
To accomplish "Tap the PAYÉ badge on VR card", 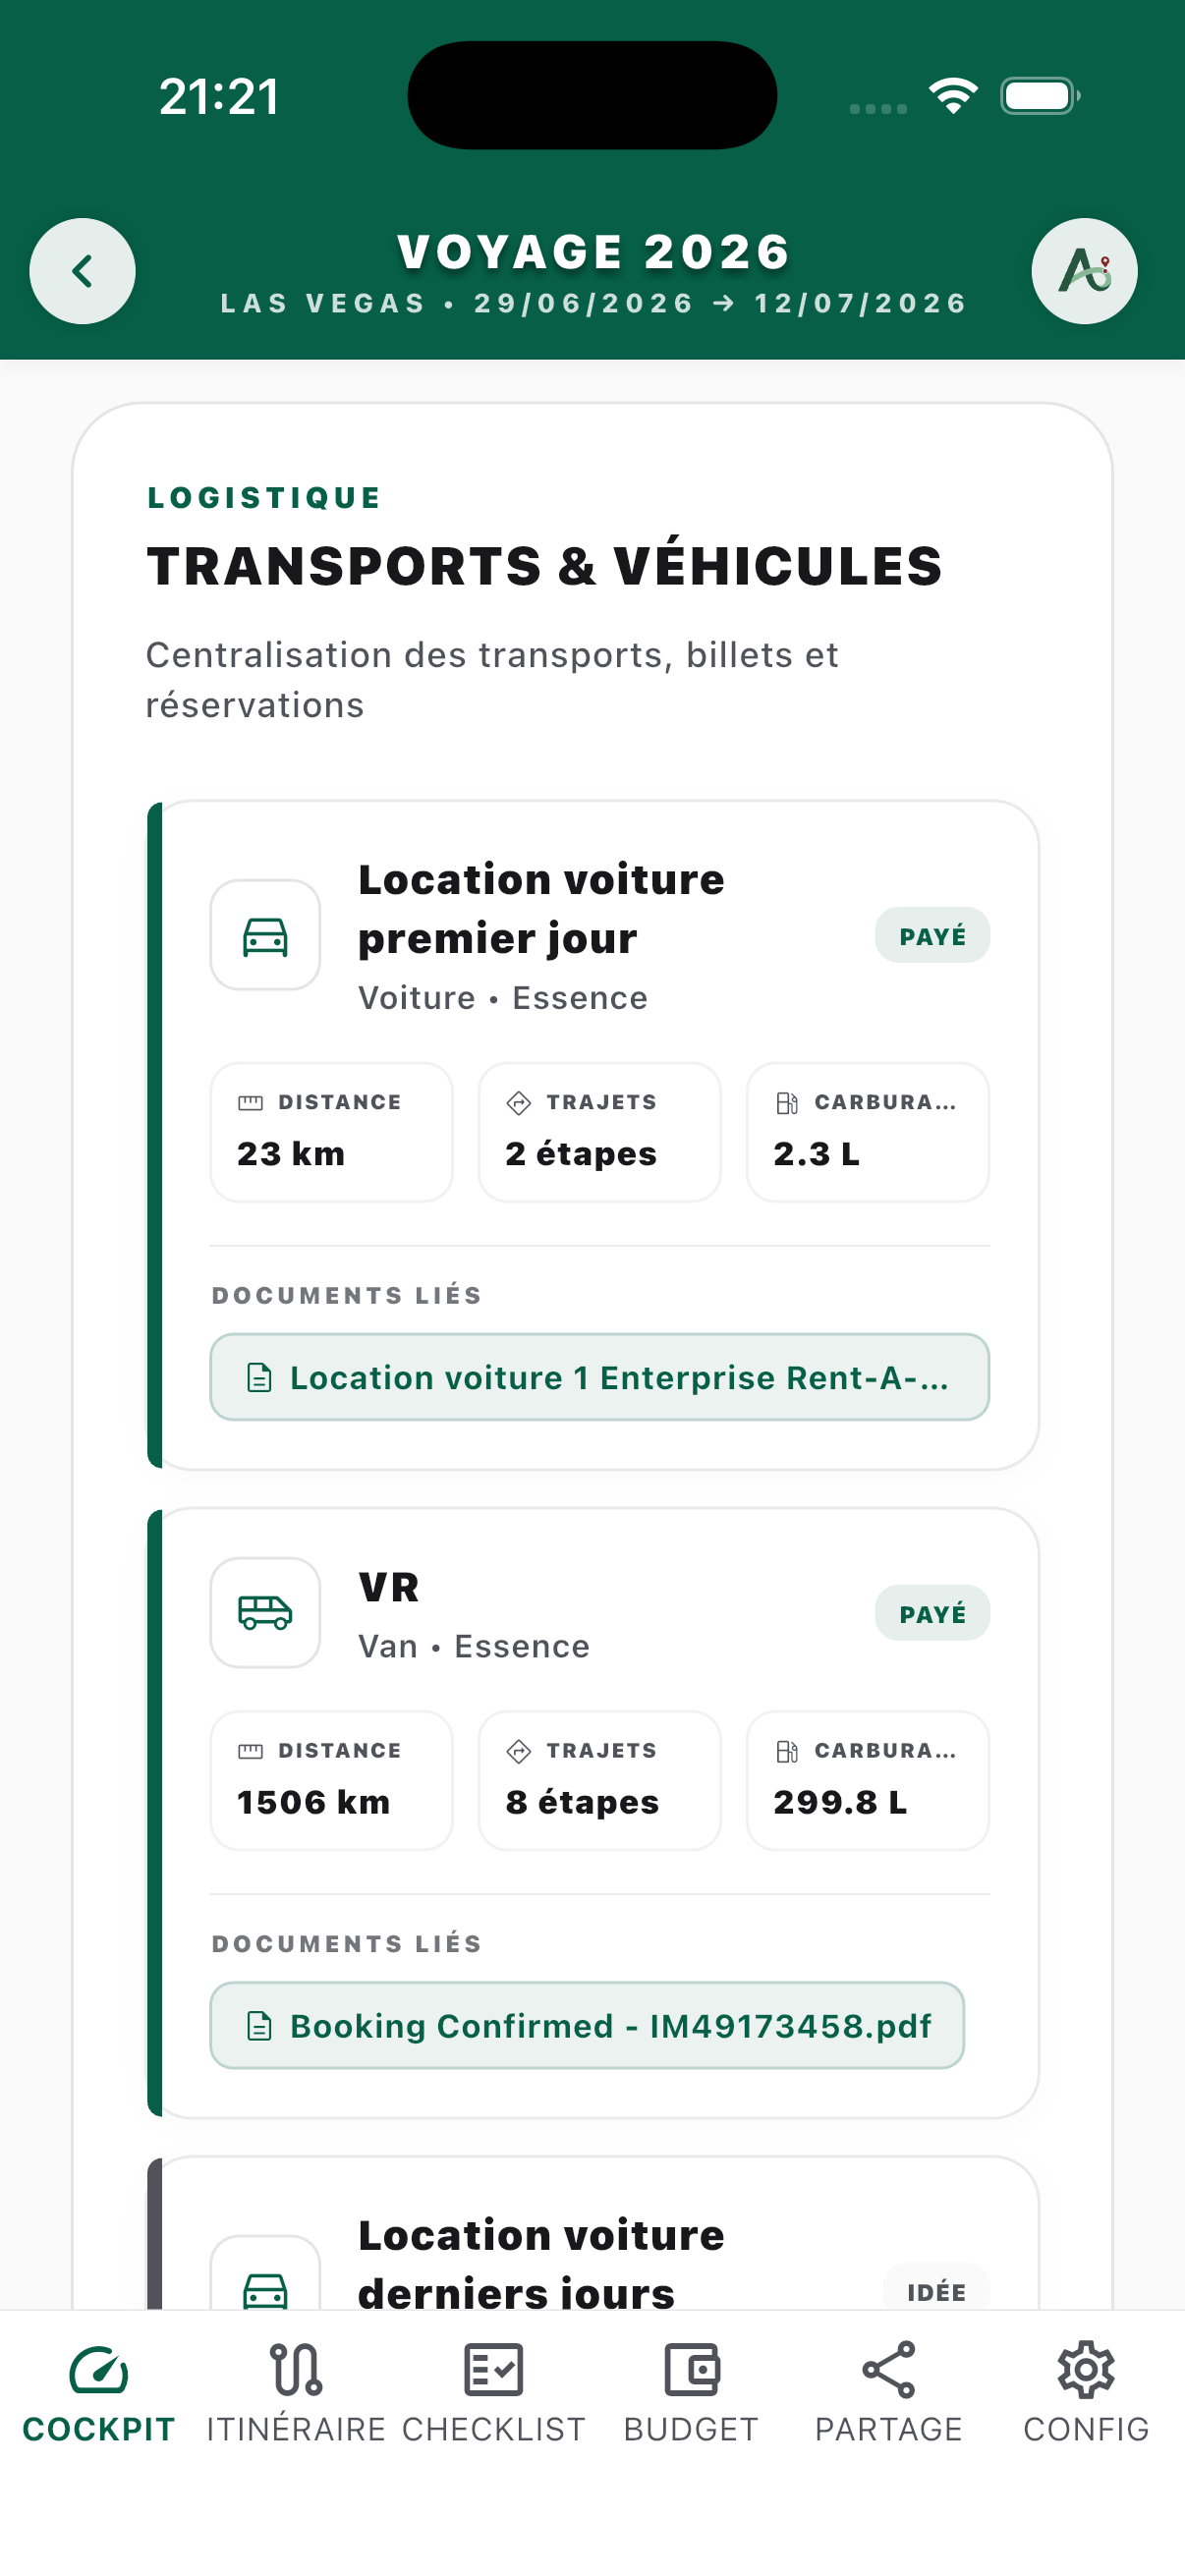I will pyautogui.click(x=932, y=1613).
